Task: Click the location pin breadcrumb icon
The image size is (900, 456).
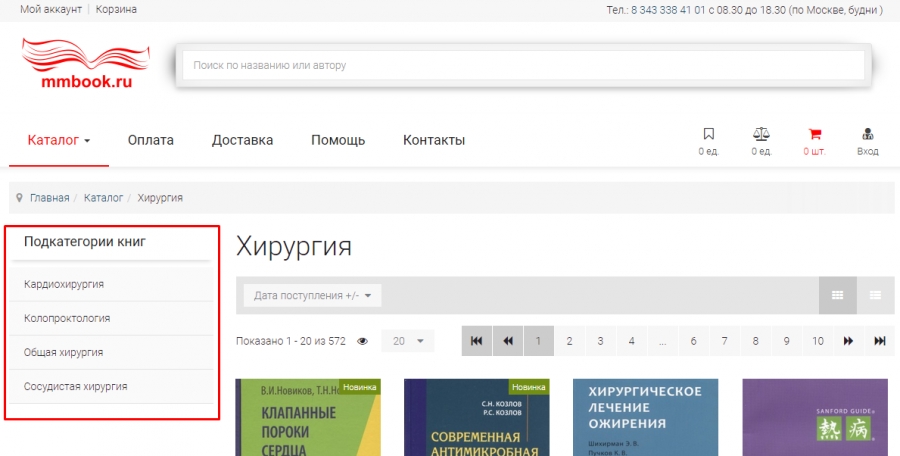Action: click(x=20, y=198)
